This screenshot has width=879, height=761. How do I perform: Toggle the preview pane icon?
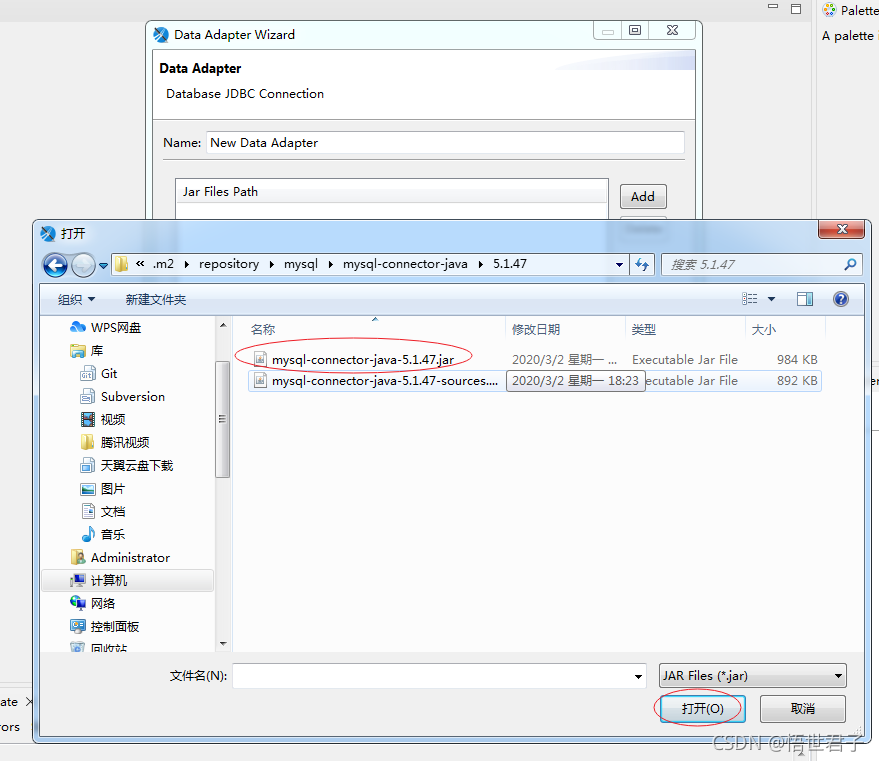tap(805, 298)
